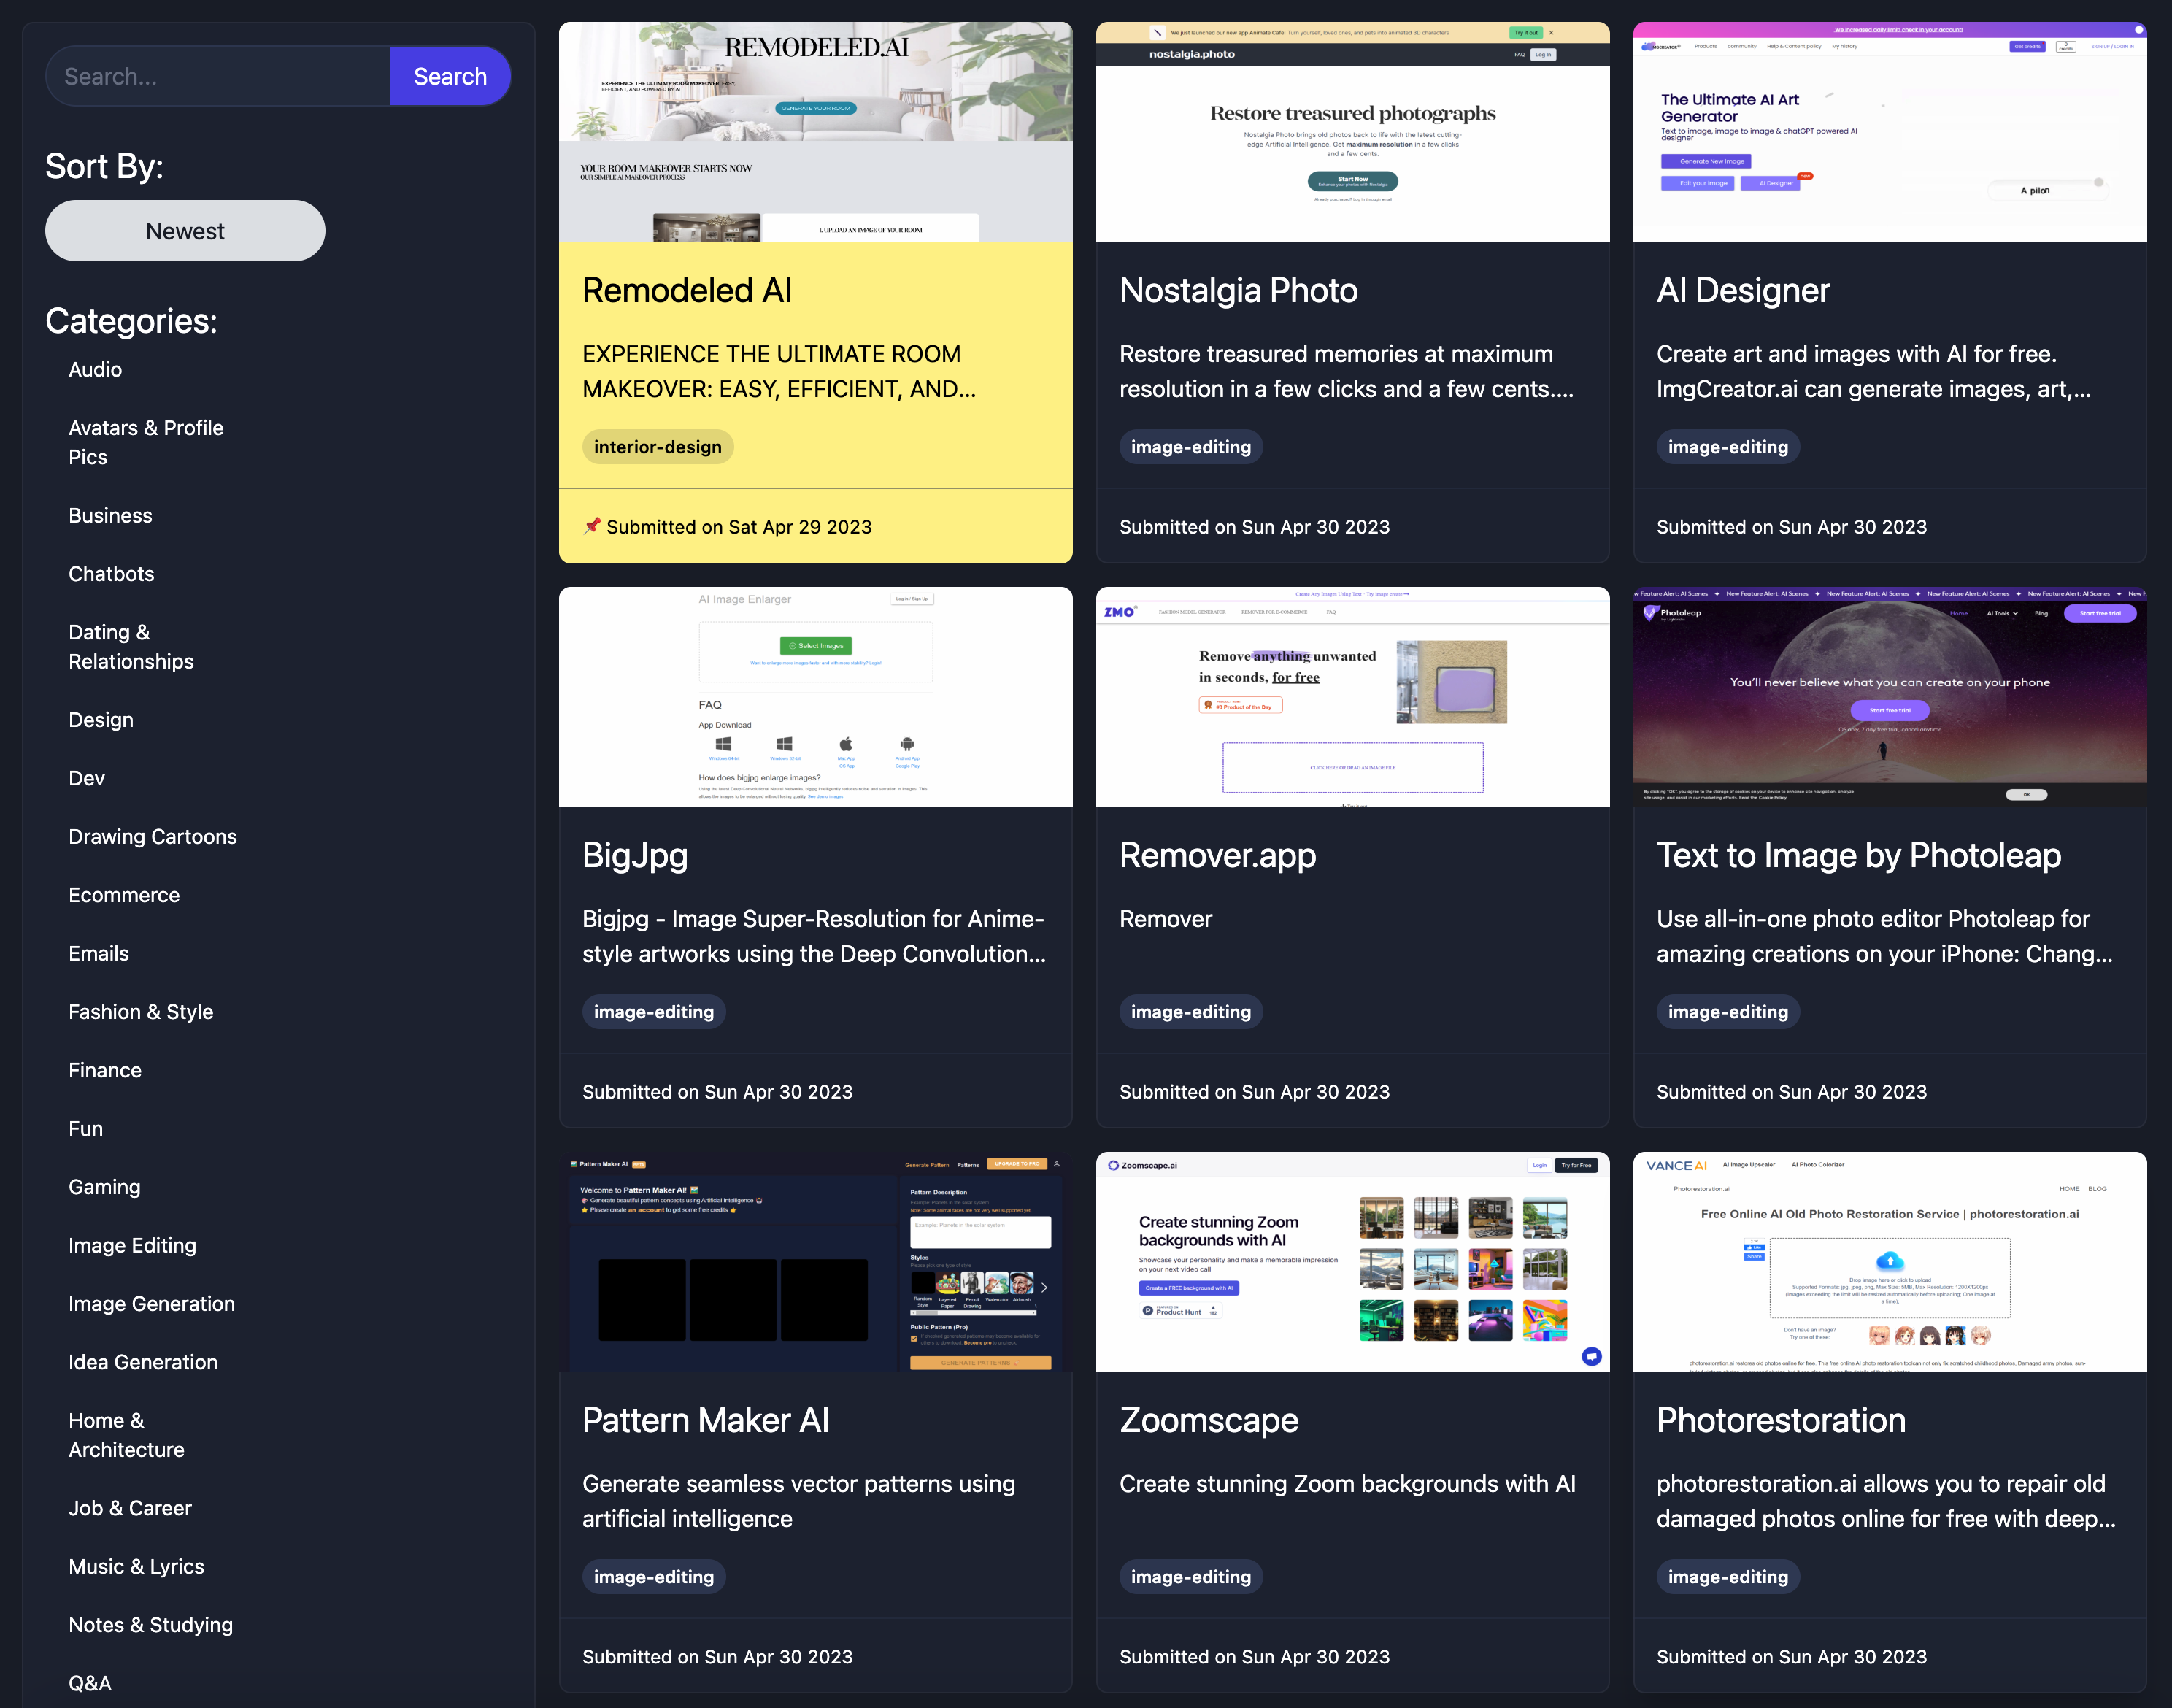Viewport: 2172px width, 1708px height.
Task: Click the Search button
Action: point(450,76)
